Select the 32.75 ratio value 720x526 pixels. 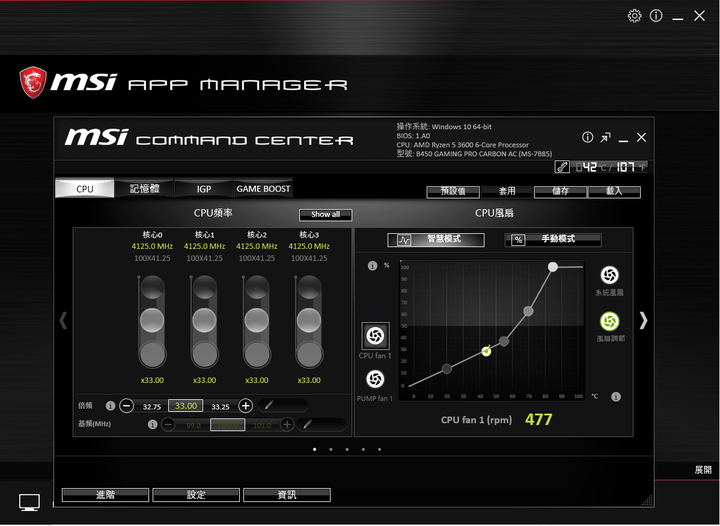(152, 407)
